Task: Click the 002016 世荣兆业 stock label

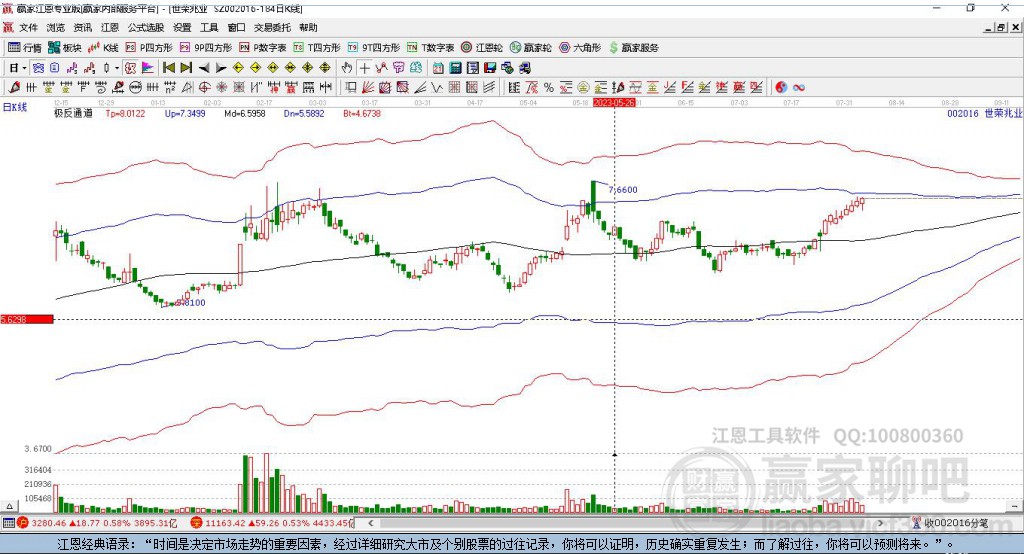Action: (x=984, y=113)
